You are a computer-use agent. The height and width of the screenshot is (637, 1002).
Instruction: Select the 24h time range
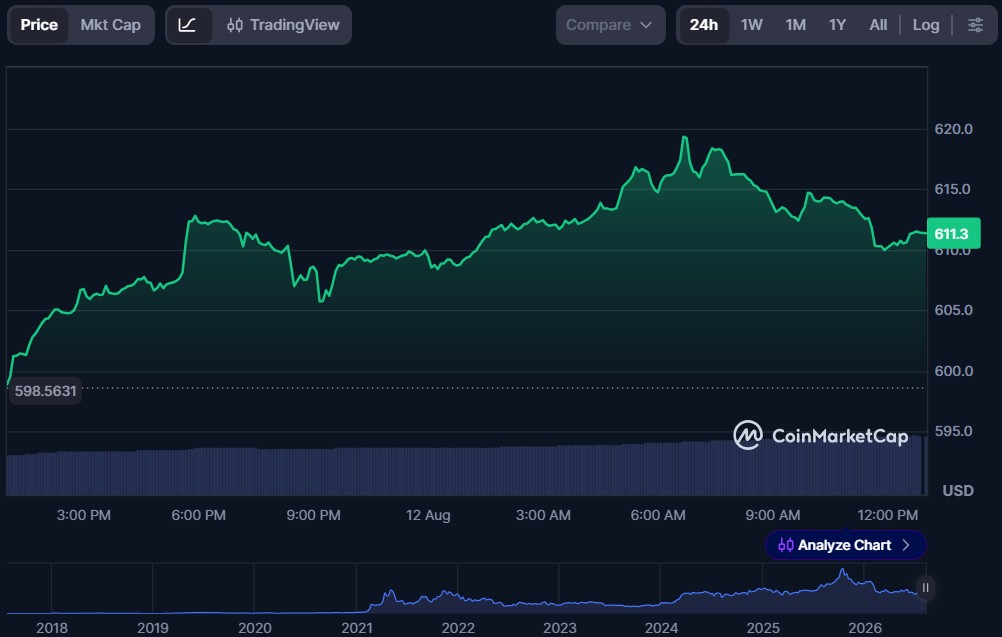704,25
